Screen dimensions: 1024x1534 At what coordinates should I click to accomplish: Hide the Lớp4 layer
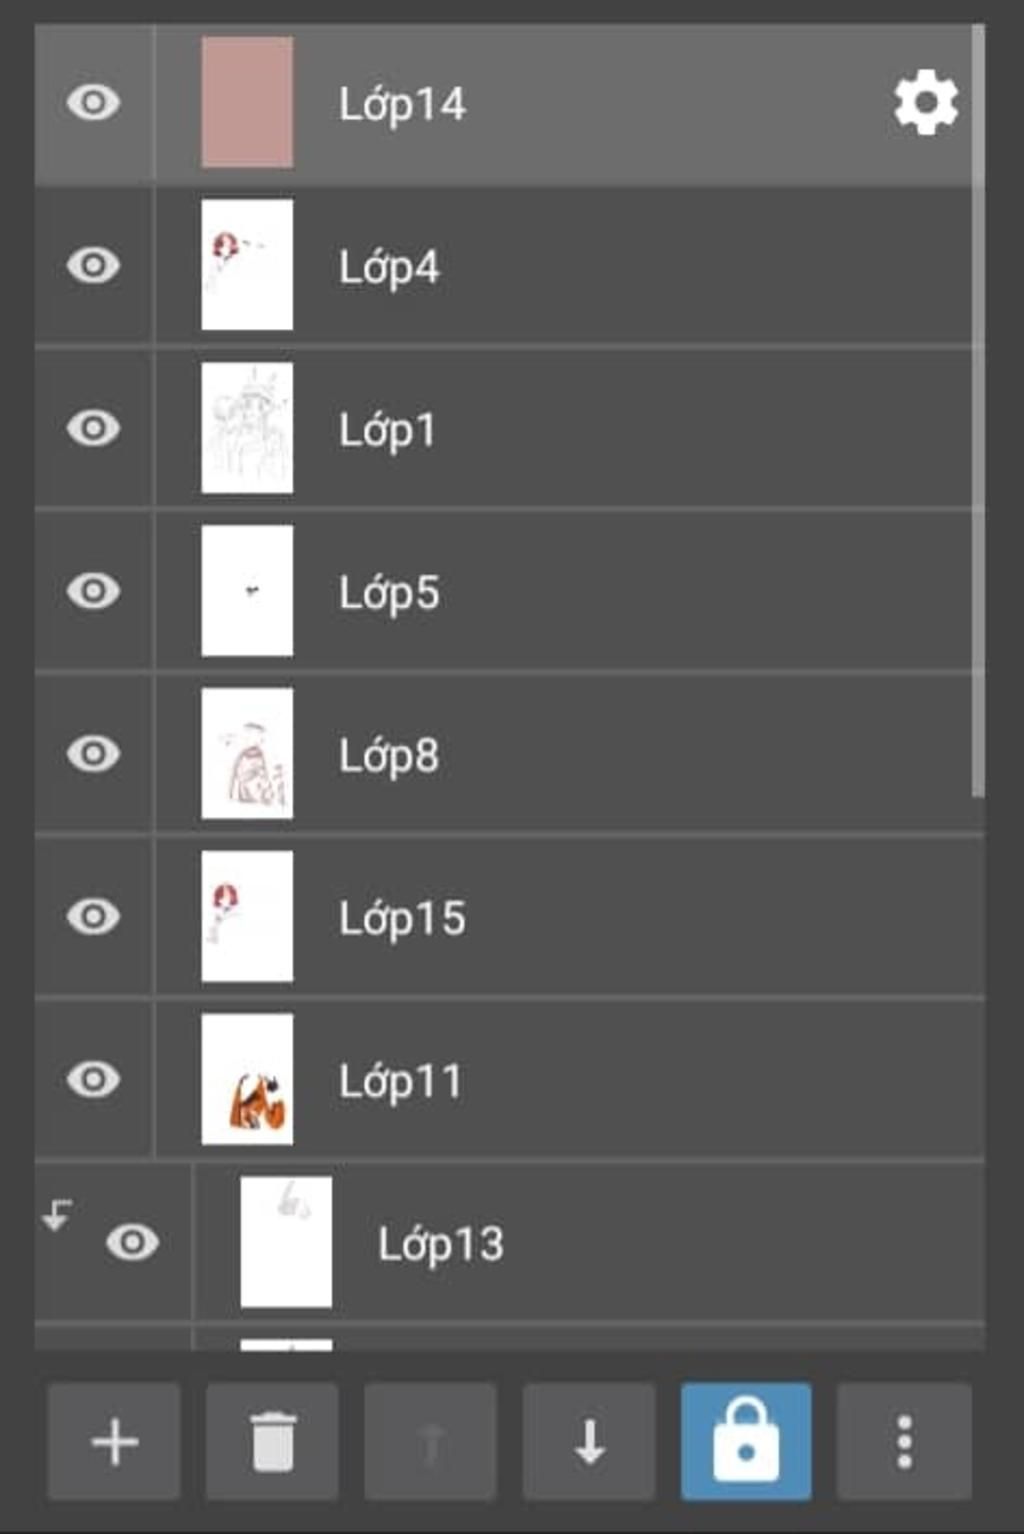pyautogui.click(x=94, y=265)
